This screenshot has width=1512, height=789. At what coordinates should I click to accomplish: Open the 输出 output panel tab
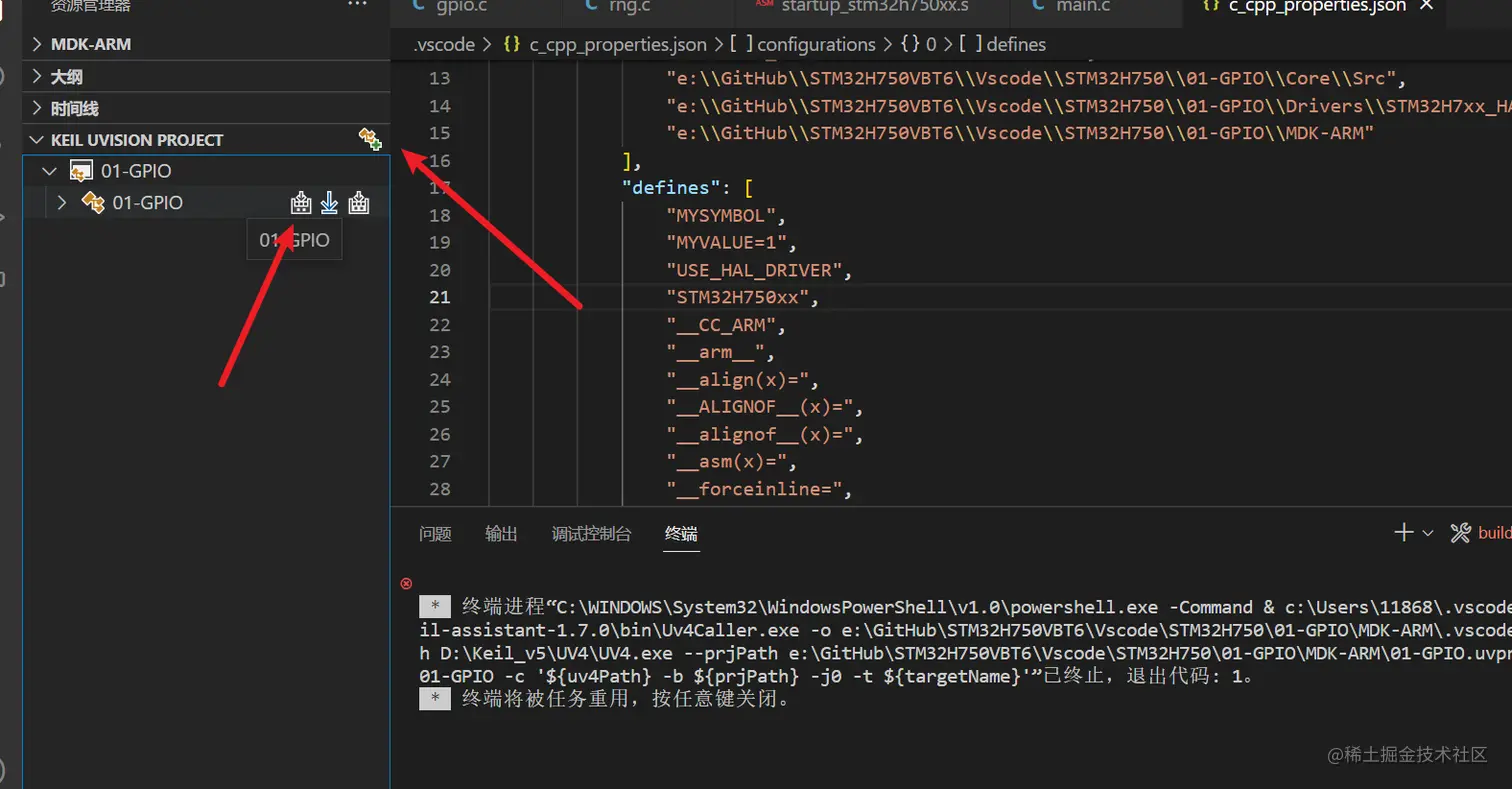pyautogui.click(x=501, y=534)
